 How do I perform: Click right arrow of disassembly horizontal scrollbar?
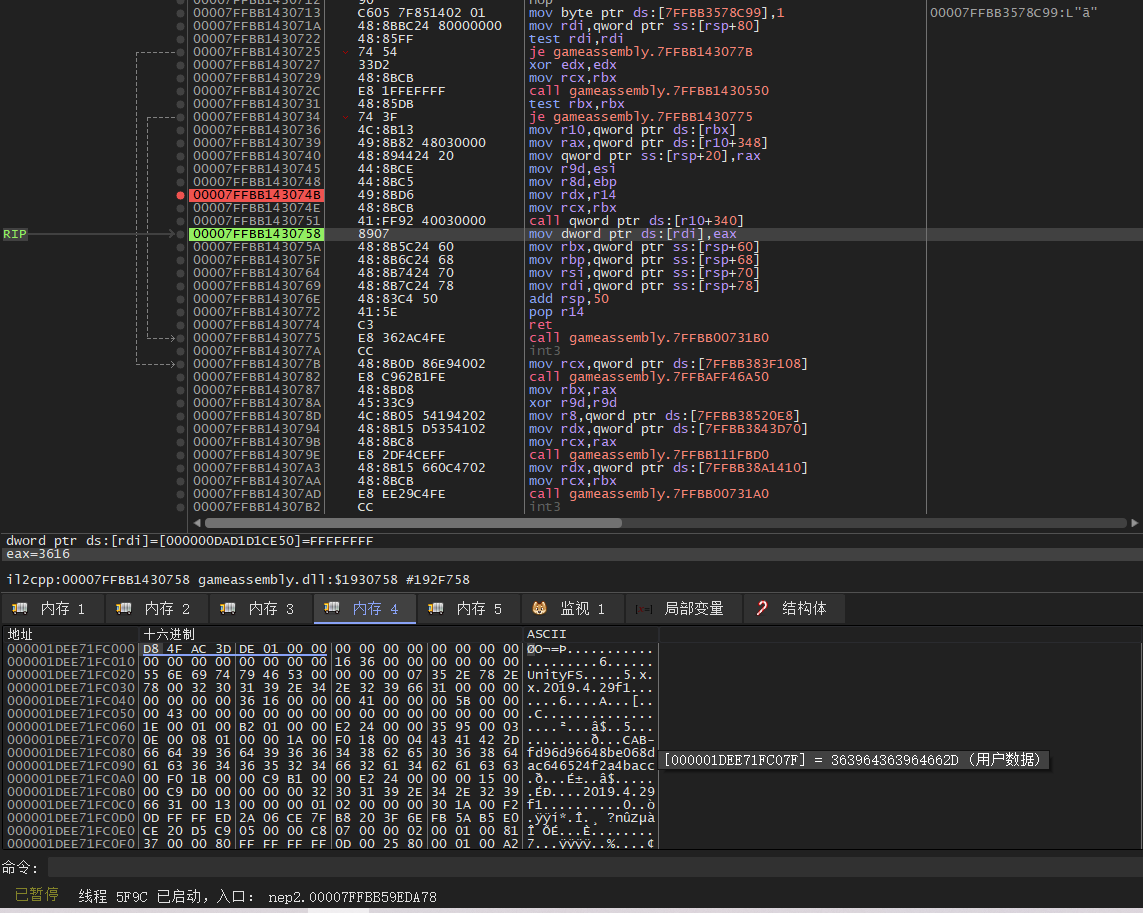(x=1135, y=523)
